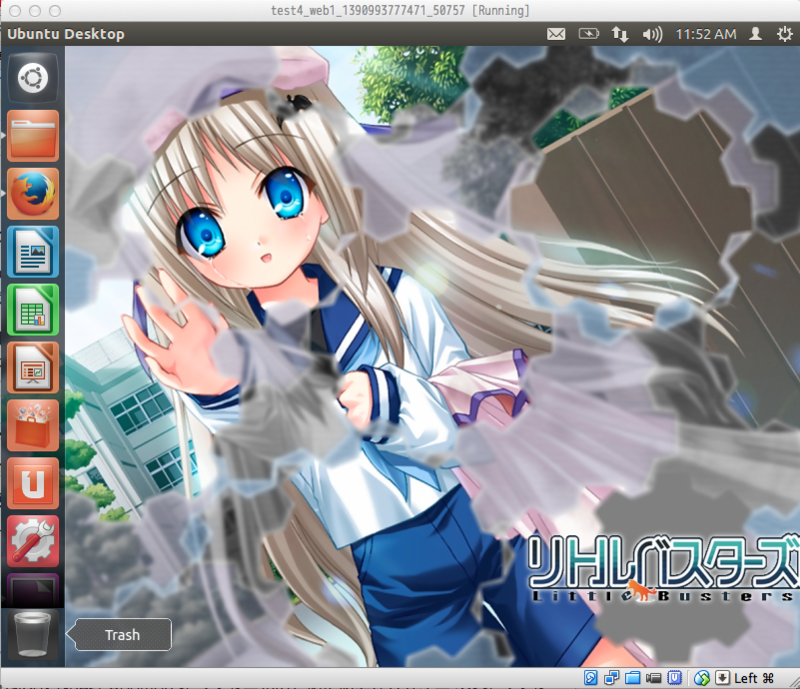Open the workspace switcher launcher icon

pyautogui.click(x=33, y=590)
